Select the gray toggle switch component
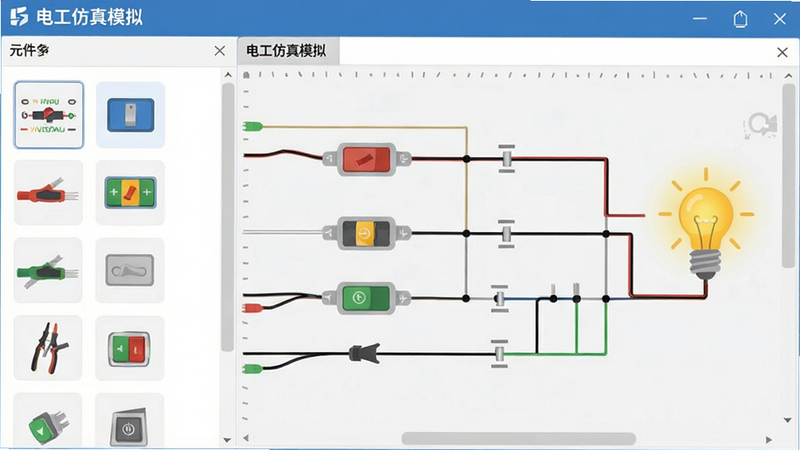This screenshot has height=450, width=800. click(x=130, y=270)
